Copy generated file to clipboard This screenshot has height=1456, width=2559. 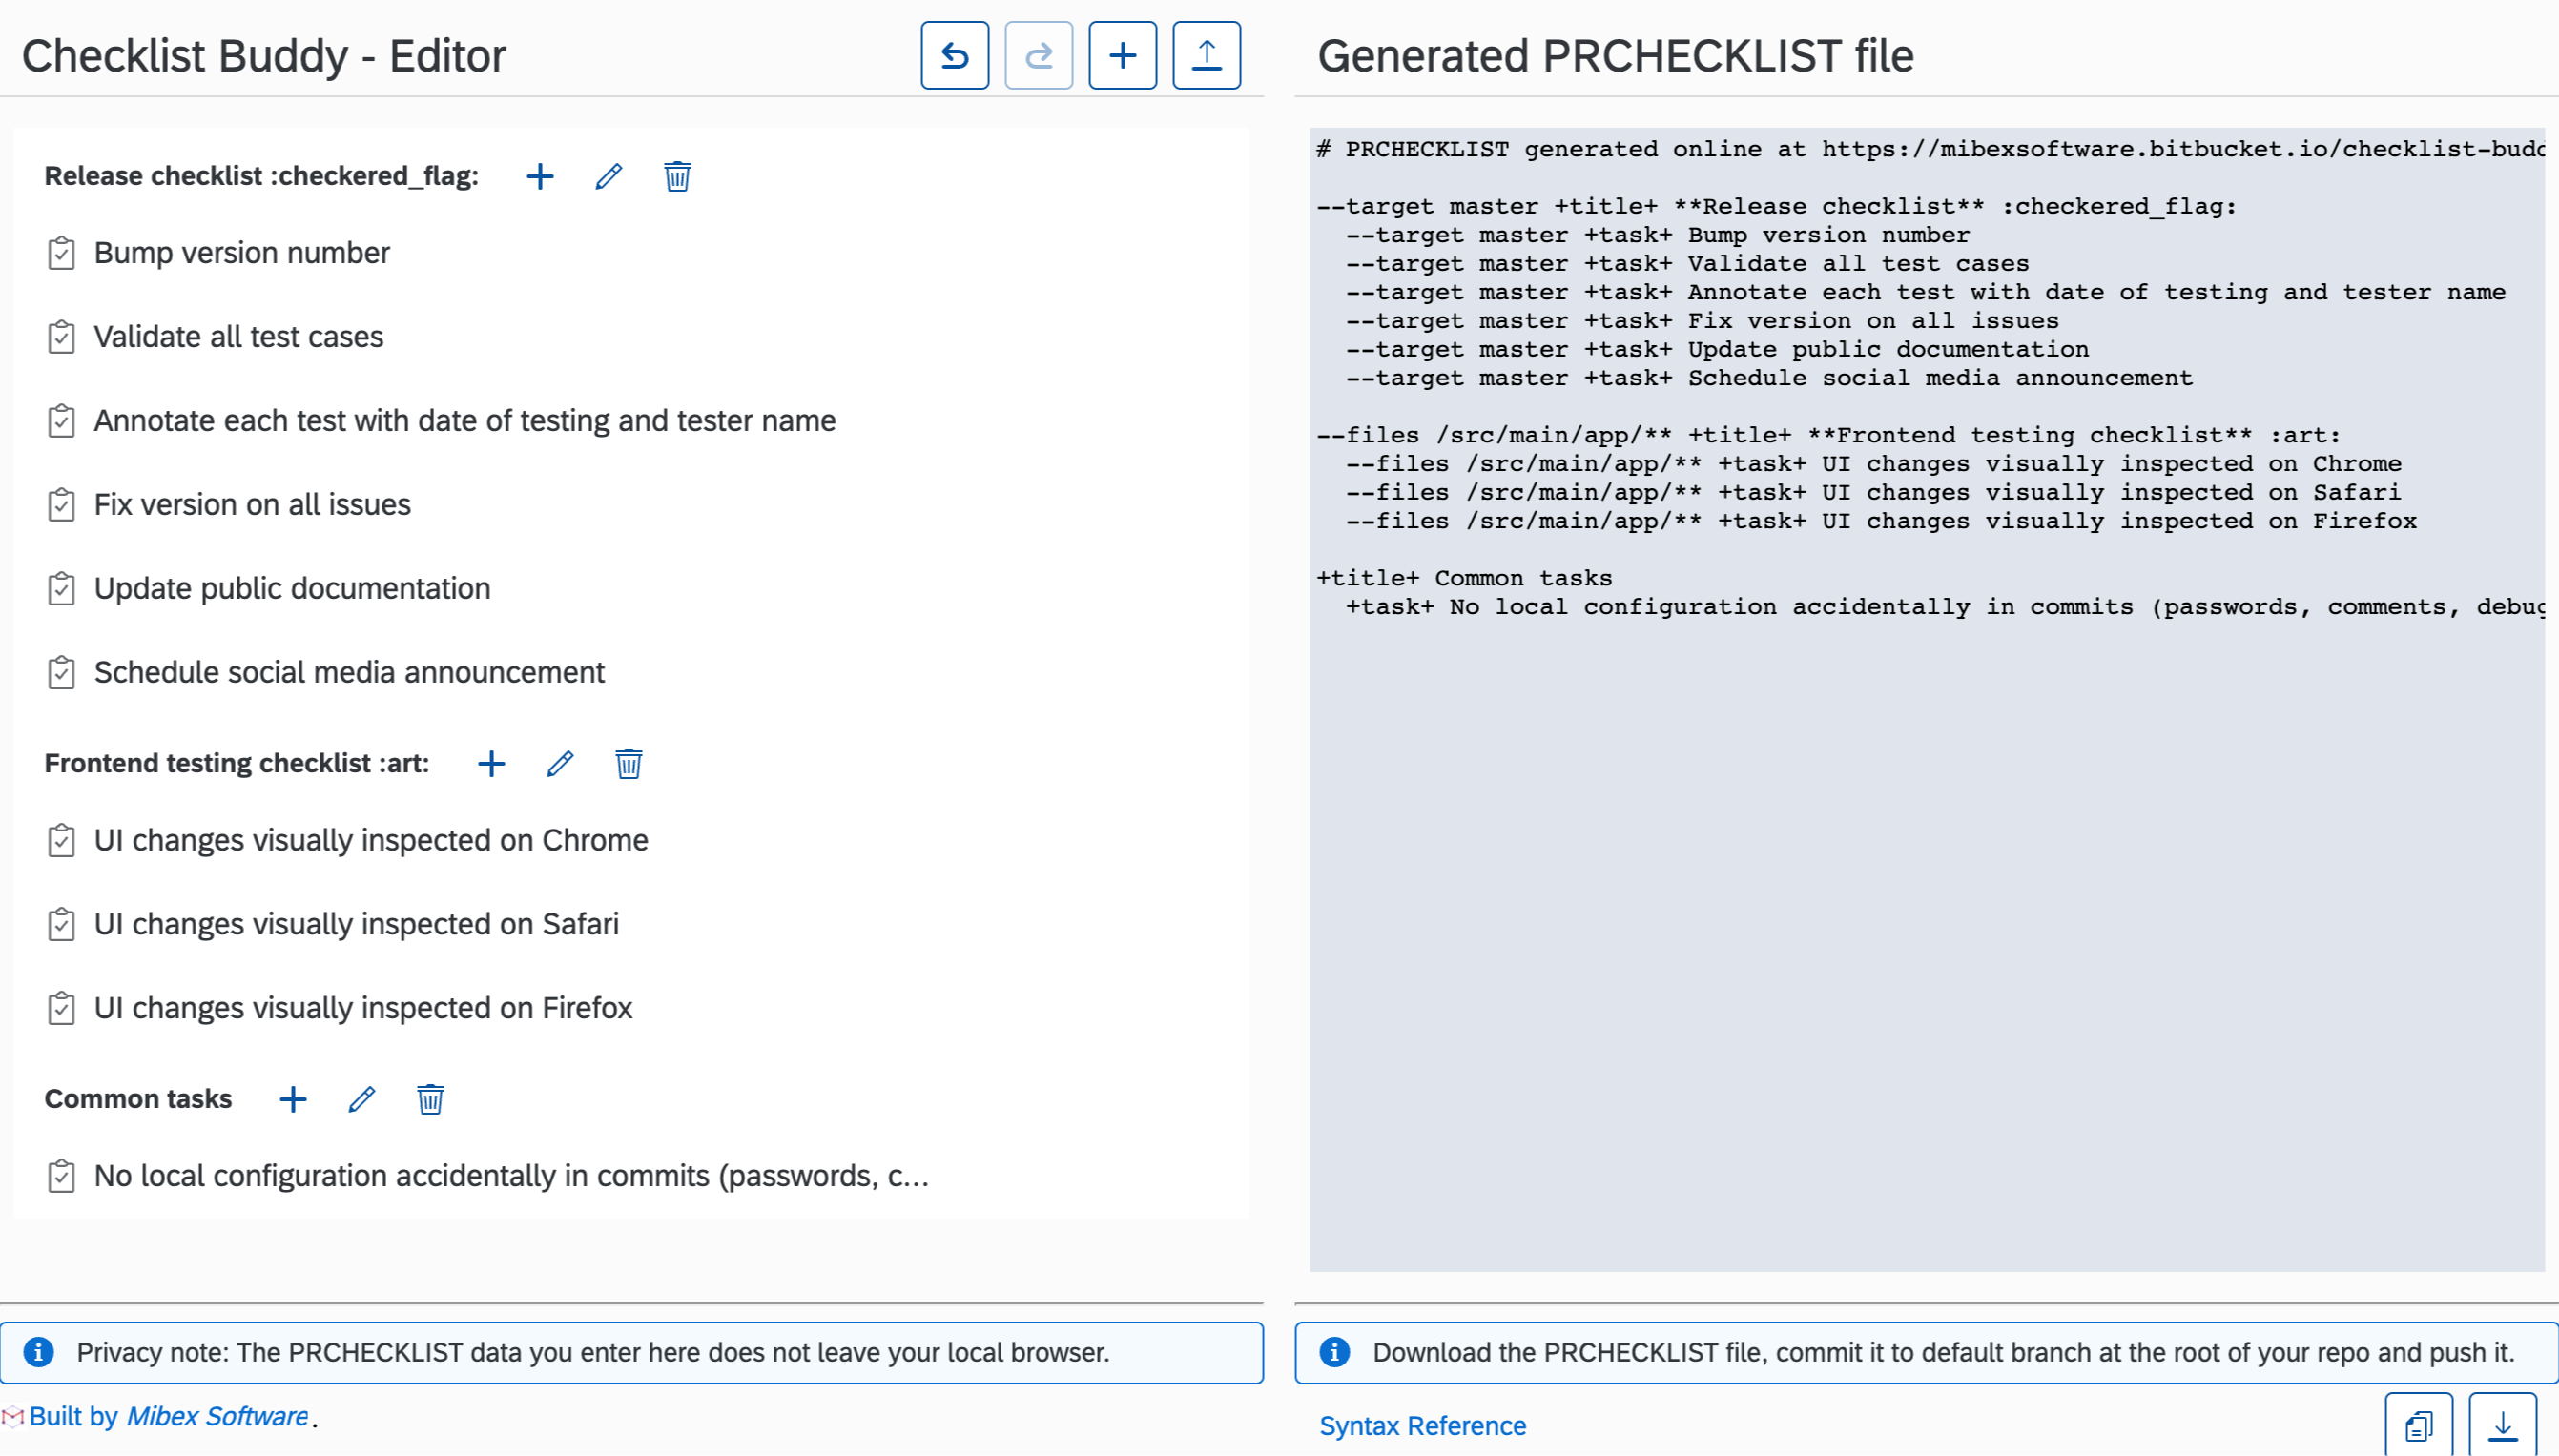pyautogui.click(x=2418, y=1425)
